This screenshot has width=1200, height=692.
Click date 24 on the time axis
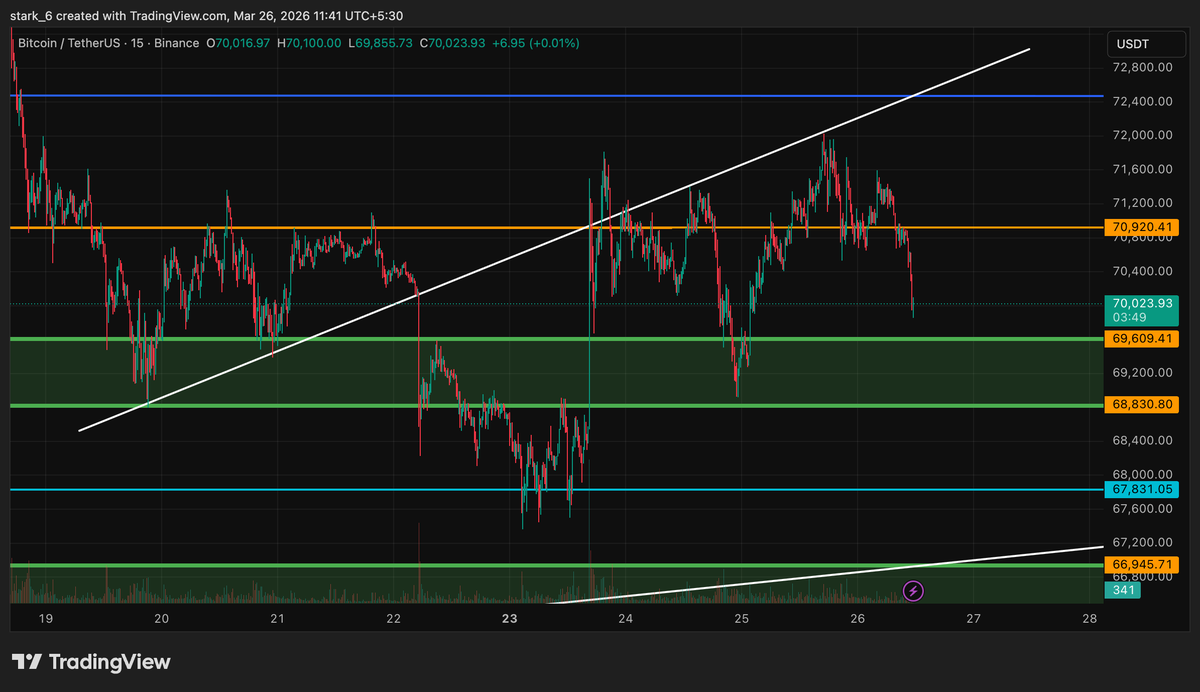[626, 619]
